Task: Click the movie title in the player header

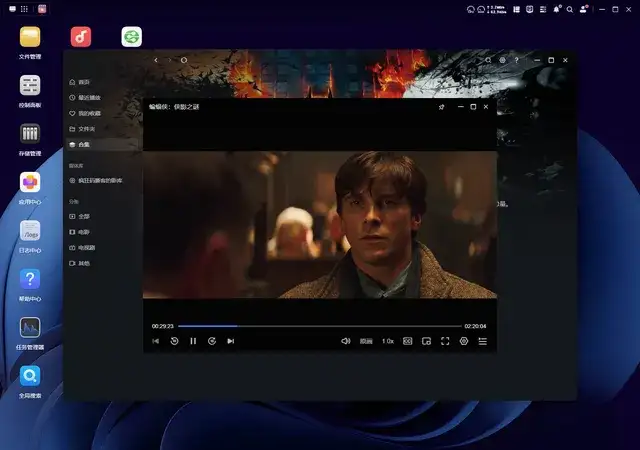Action: 174,107
